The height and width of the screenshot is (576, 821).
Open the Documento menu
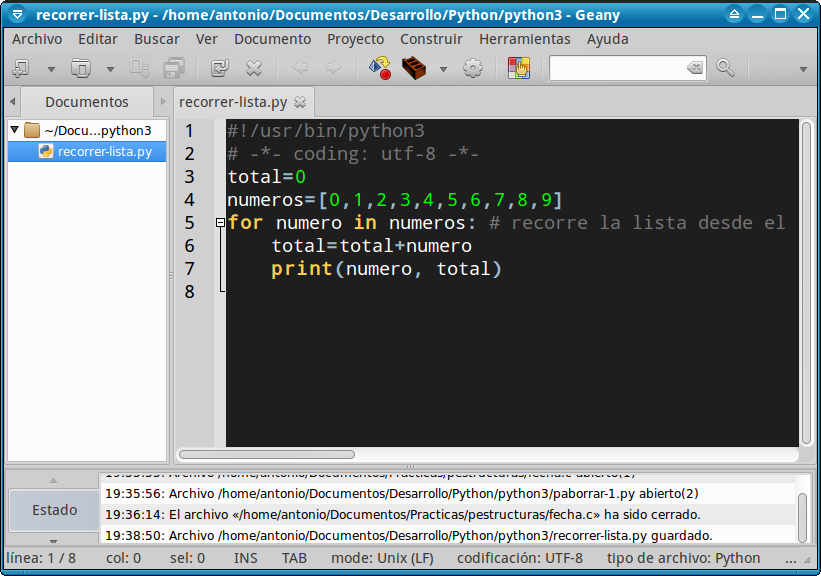pos(272,39)
